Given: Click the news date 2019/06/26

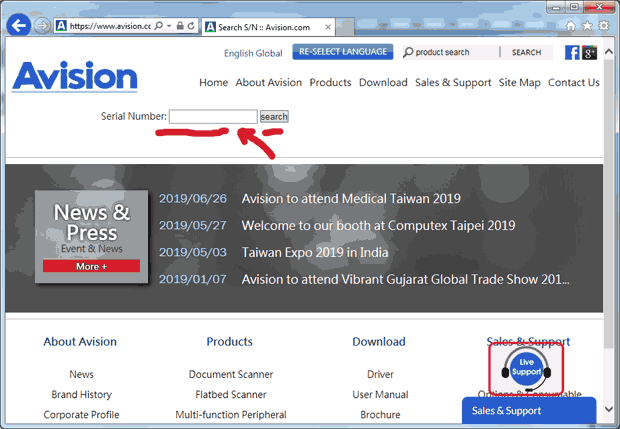Looking at the screenshot, I should click(193, 198).
